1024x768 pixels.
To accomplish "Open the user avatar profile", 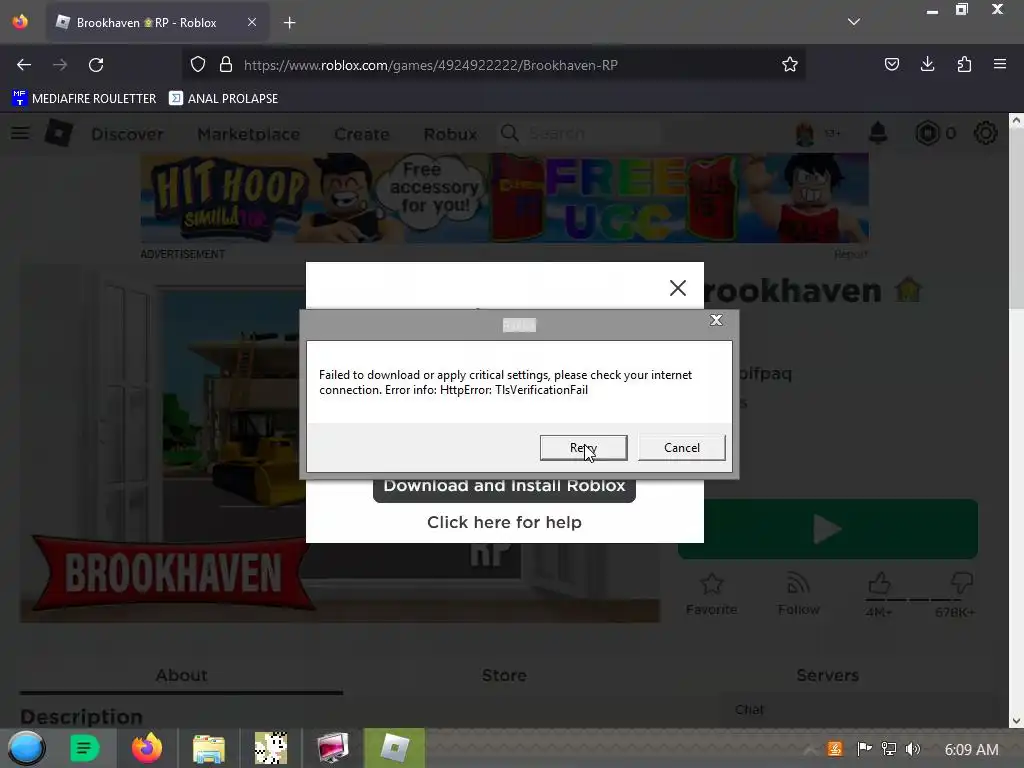I will (x=805, y=134).
